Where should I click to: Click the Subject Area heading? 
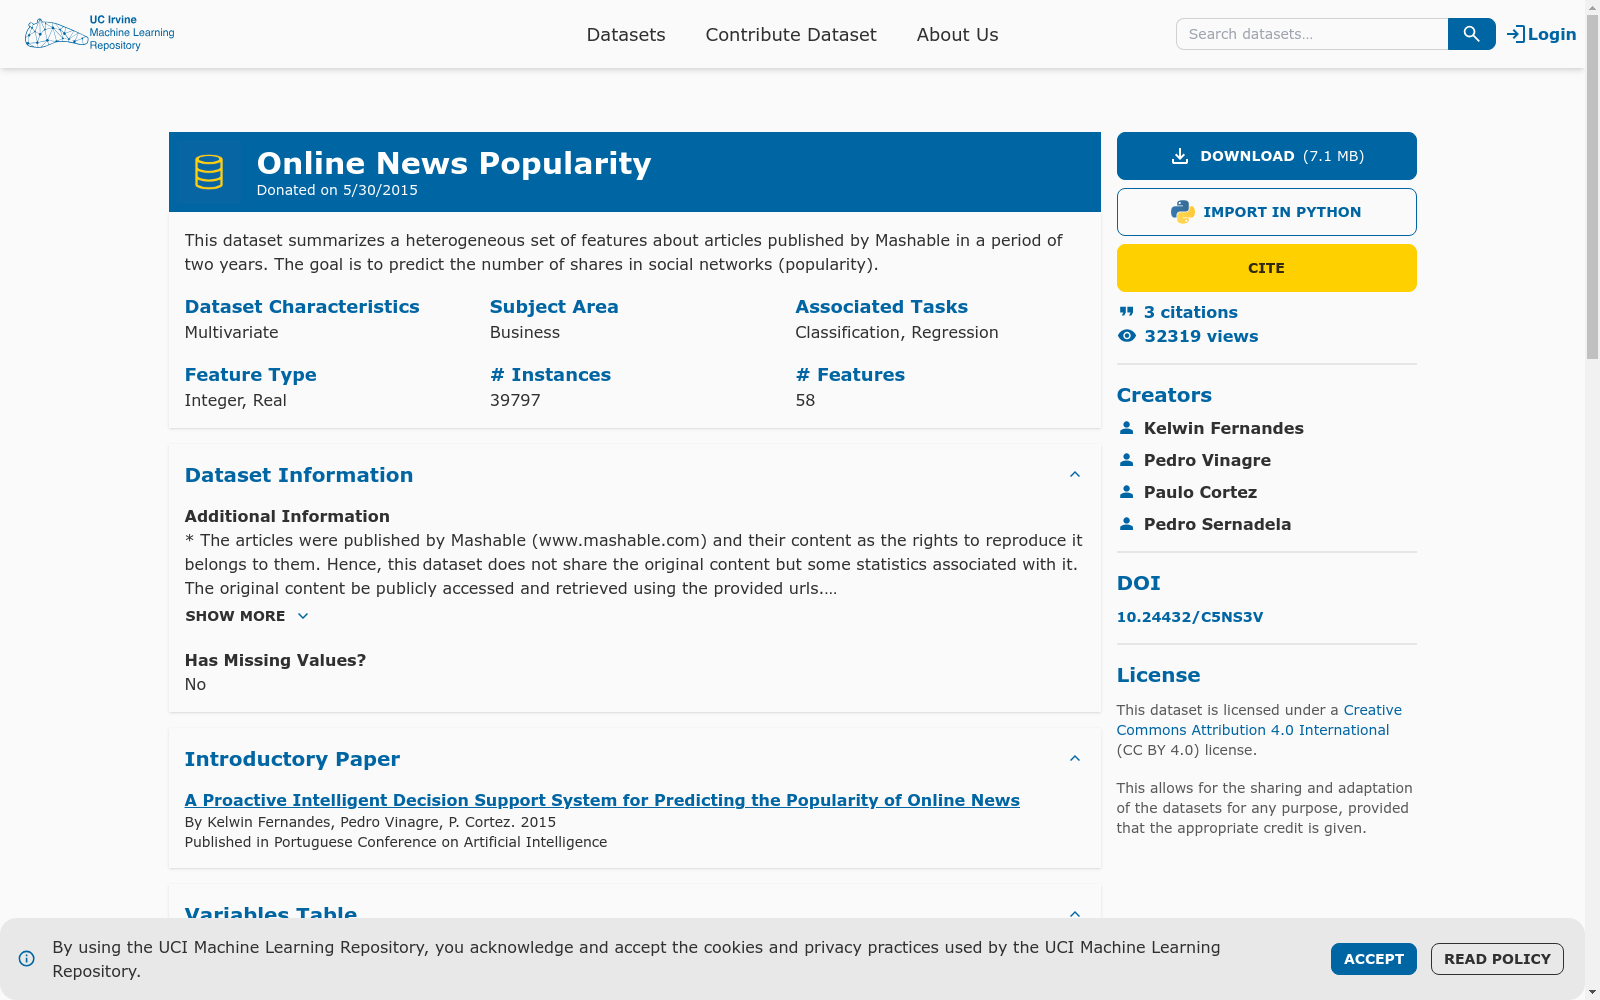[554, 307]
